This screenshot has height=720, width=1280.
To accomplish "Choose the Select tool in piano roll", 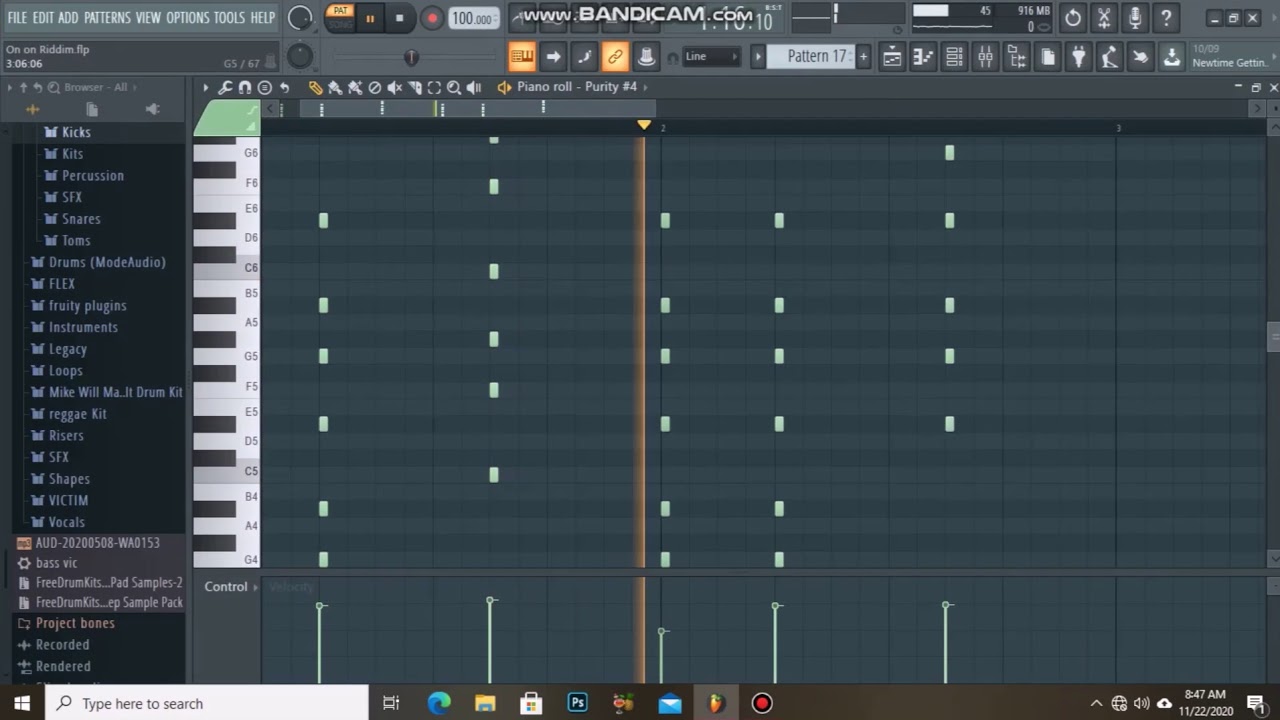I will point(435,88).
